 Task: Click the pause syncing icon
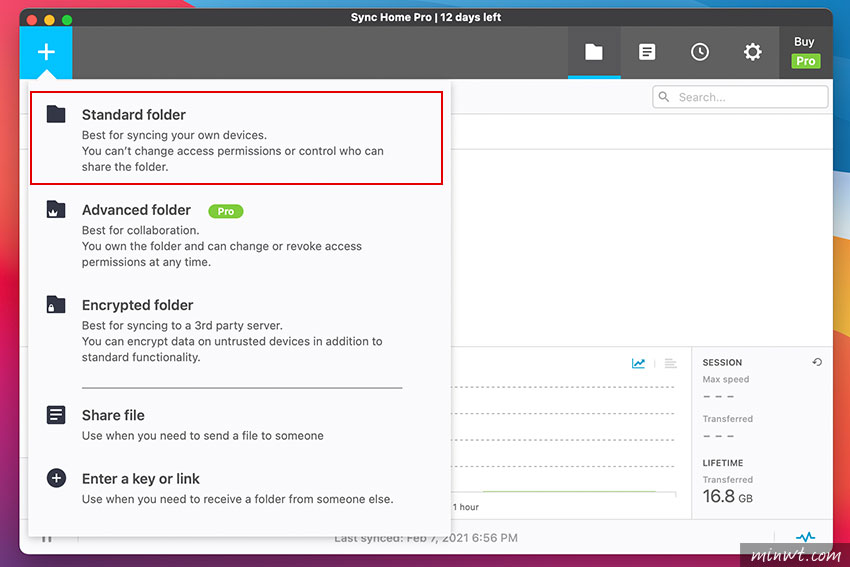47,538
